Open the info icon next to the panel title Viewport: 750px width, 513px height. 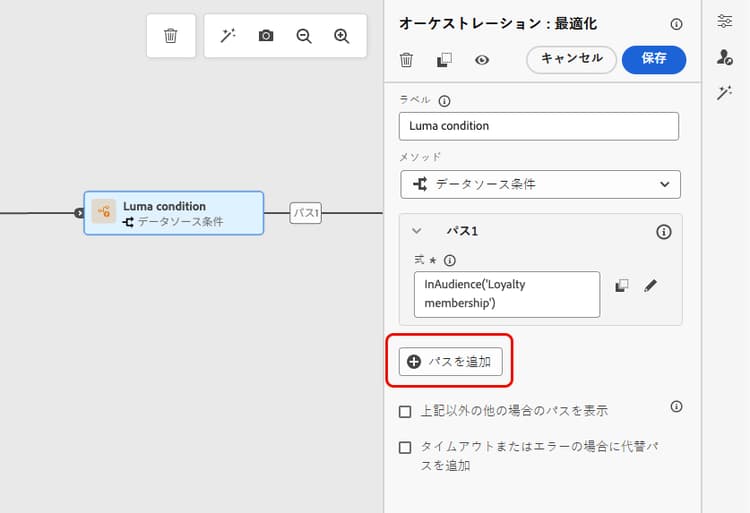(x=676, y=24)
